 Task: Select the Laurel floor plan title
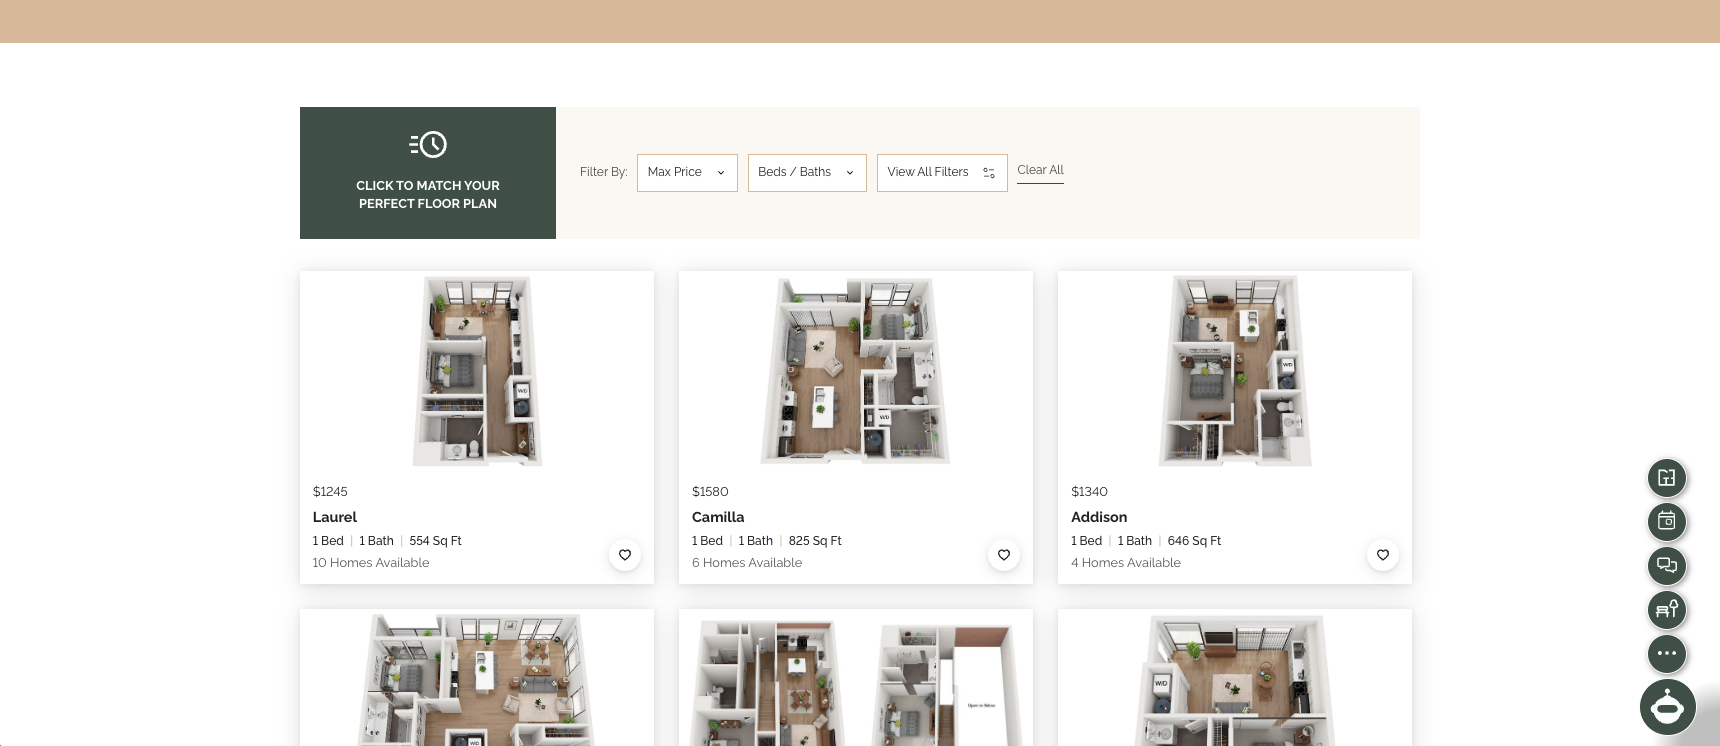pyautogui.click(x=334, y=517)
